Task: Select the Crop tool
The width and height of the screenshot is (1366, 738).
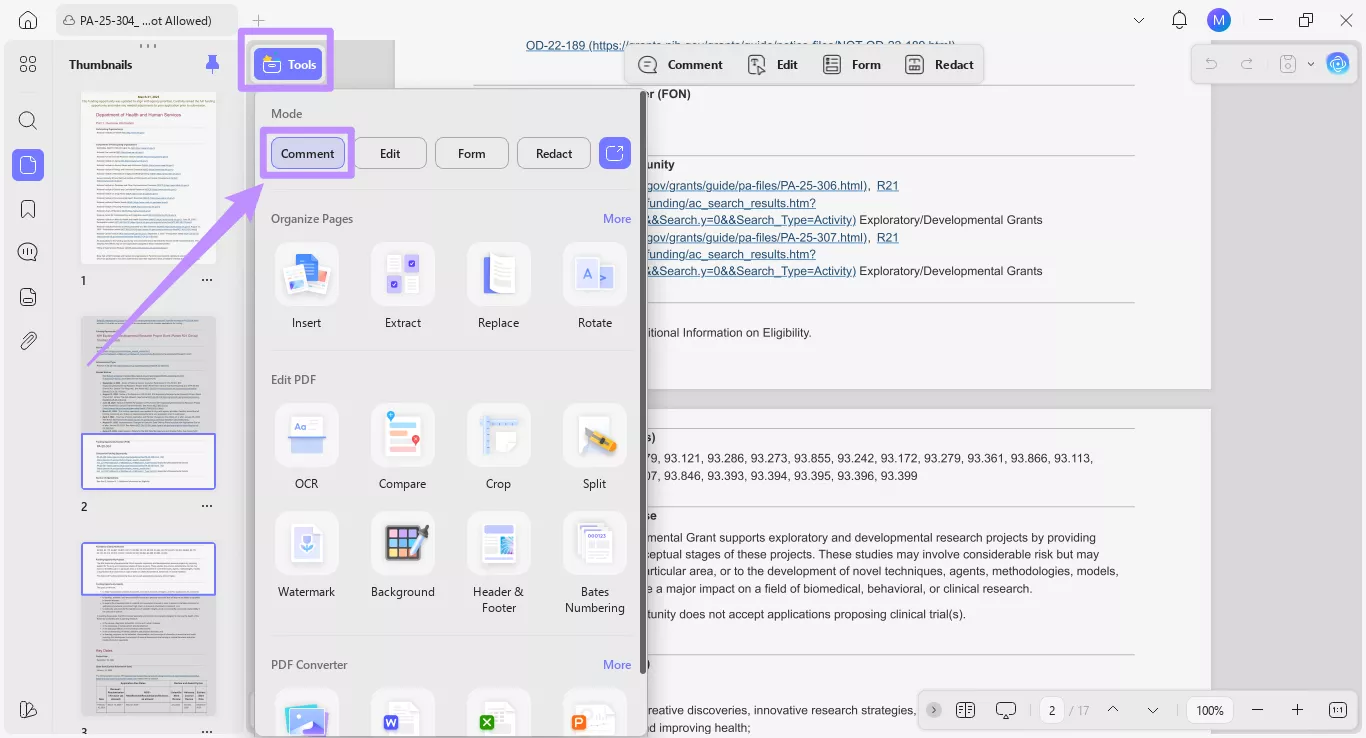Action: point(498,447)
